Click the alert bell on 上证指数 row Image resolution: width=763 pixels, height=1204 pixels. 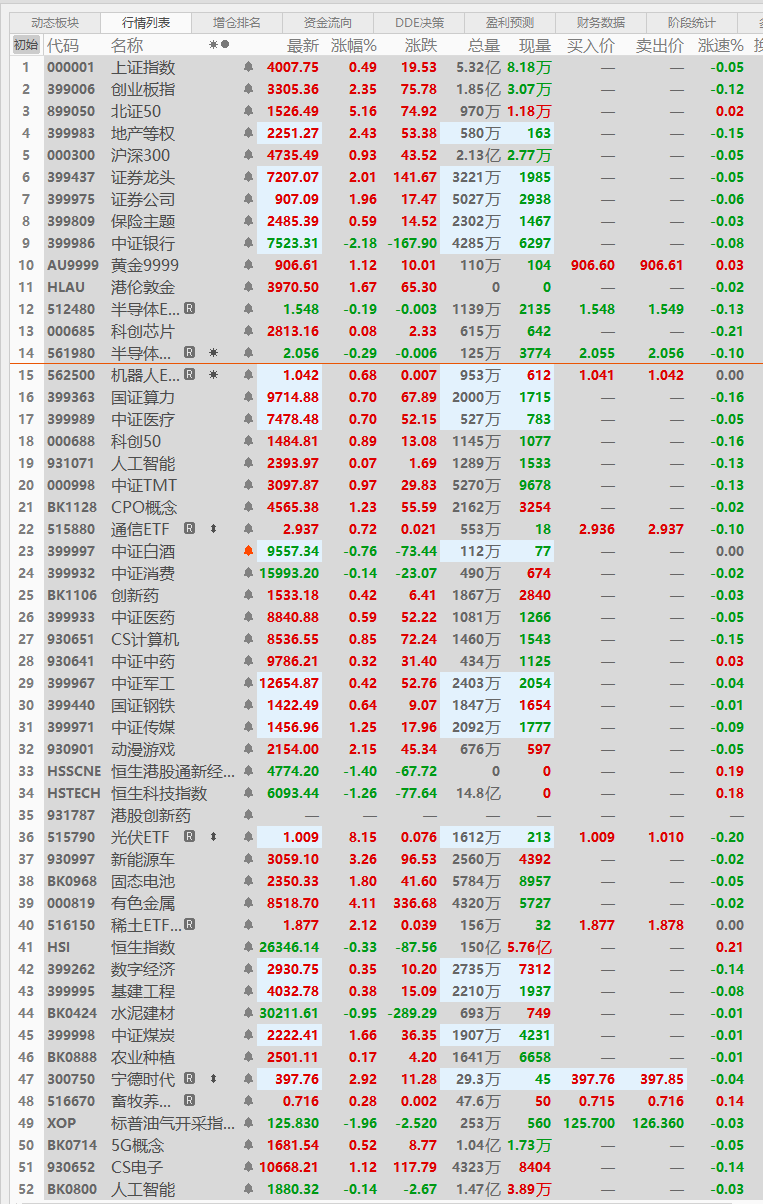(248, 67)
